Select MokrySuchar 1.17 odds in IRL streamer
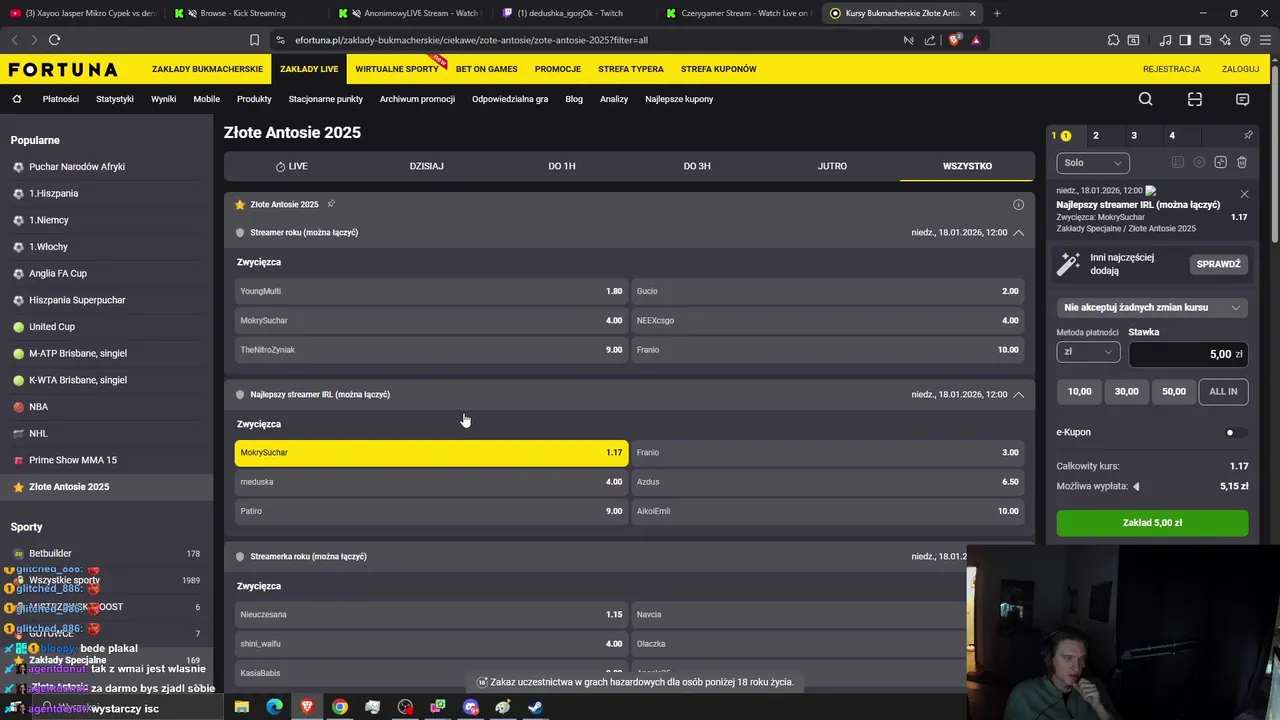The height and width of the screenshot is (720, 1280). point(431,453)
